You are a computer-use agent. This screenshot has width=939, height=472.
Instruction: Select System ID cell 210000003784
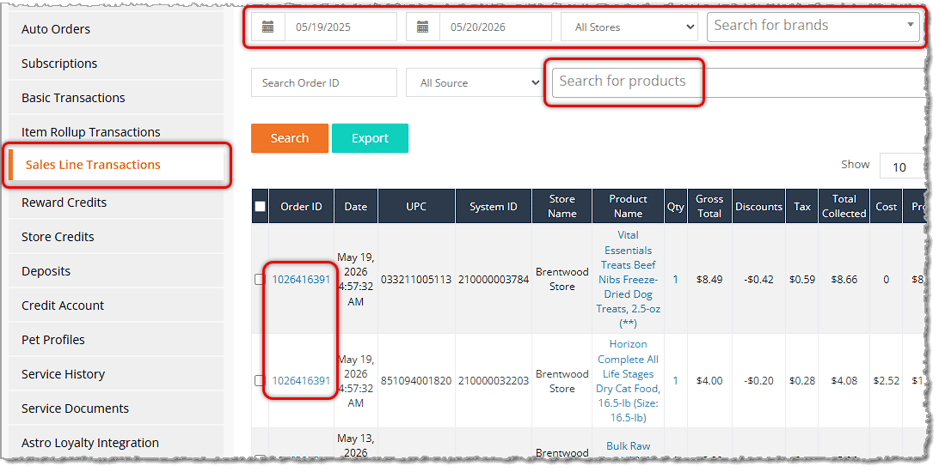(493, 280)
